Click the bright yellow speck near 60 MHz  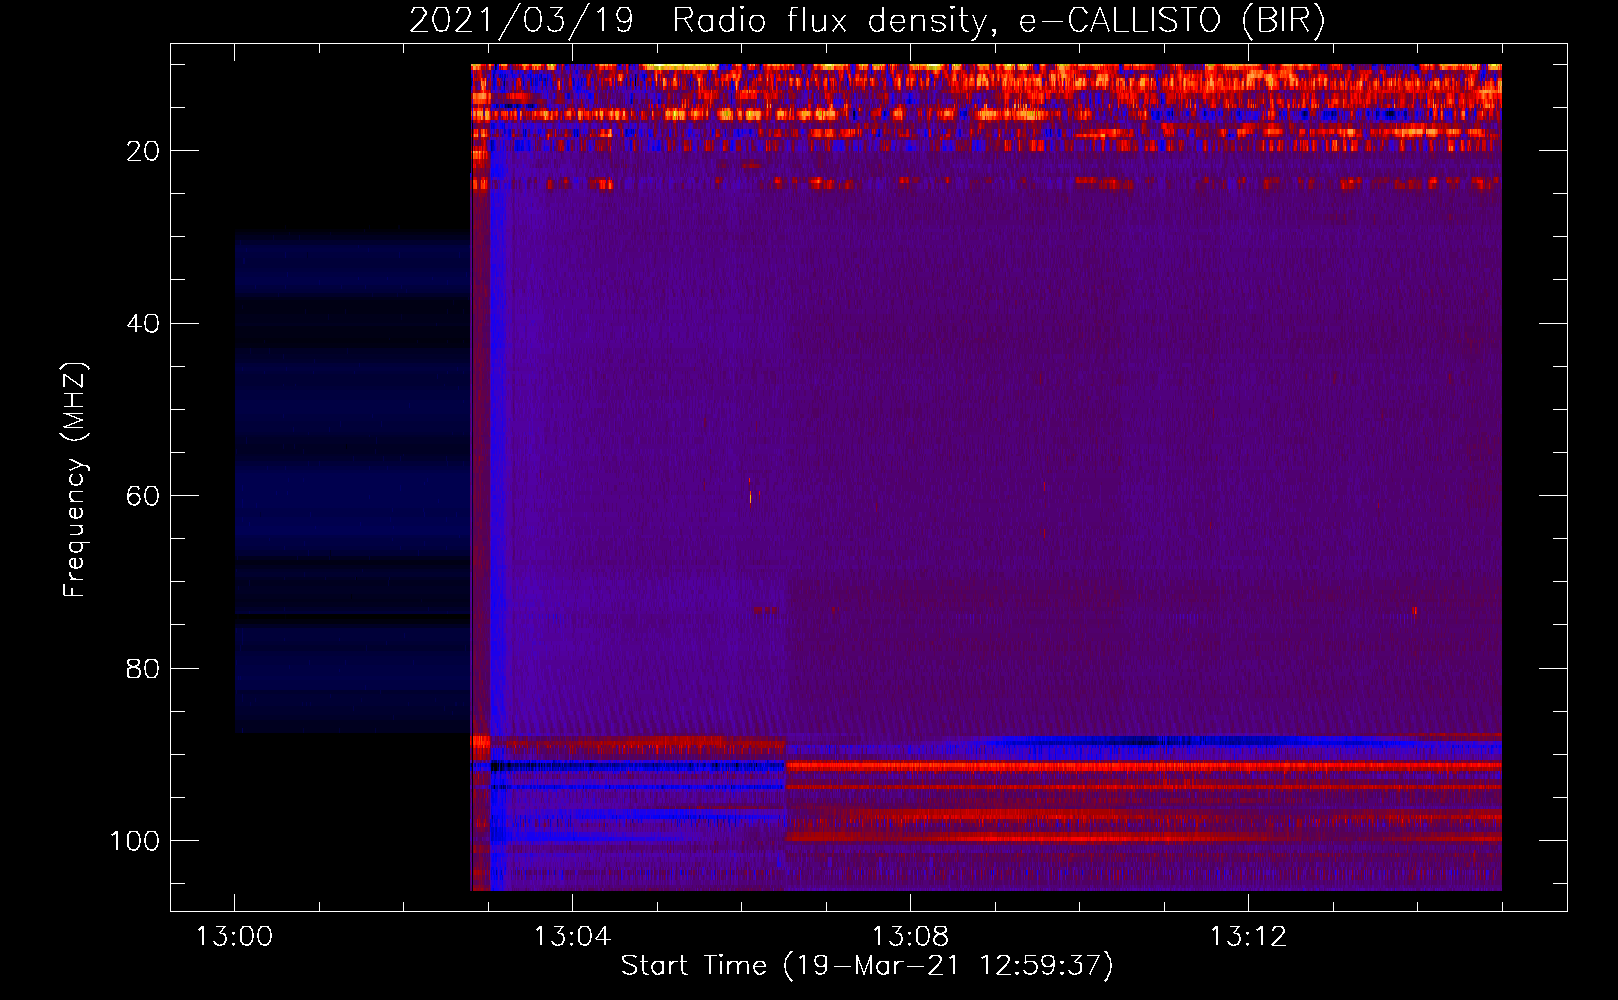[750, 494]
